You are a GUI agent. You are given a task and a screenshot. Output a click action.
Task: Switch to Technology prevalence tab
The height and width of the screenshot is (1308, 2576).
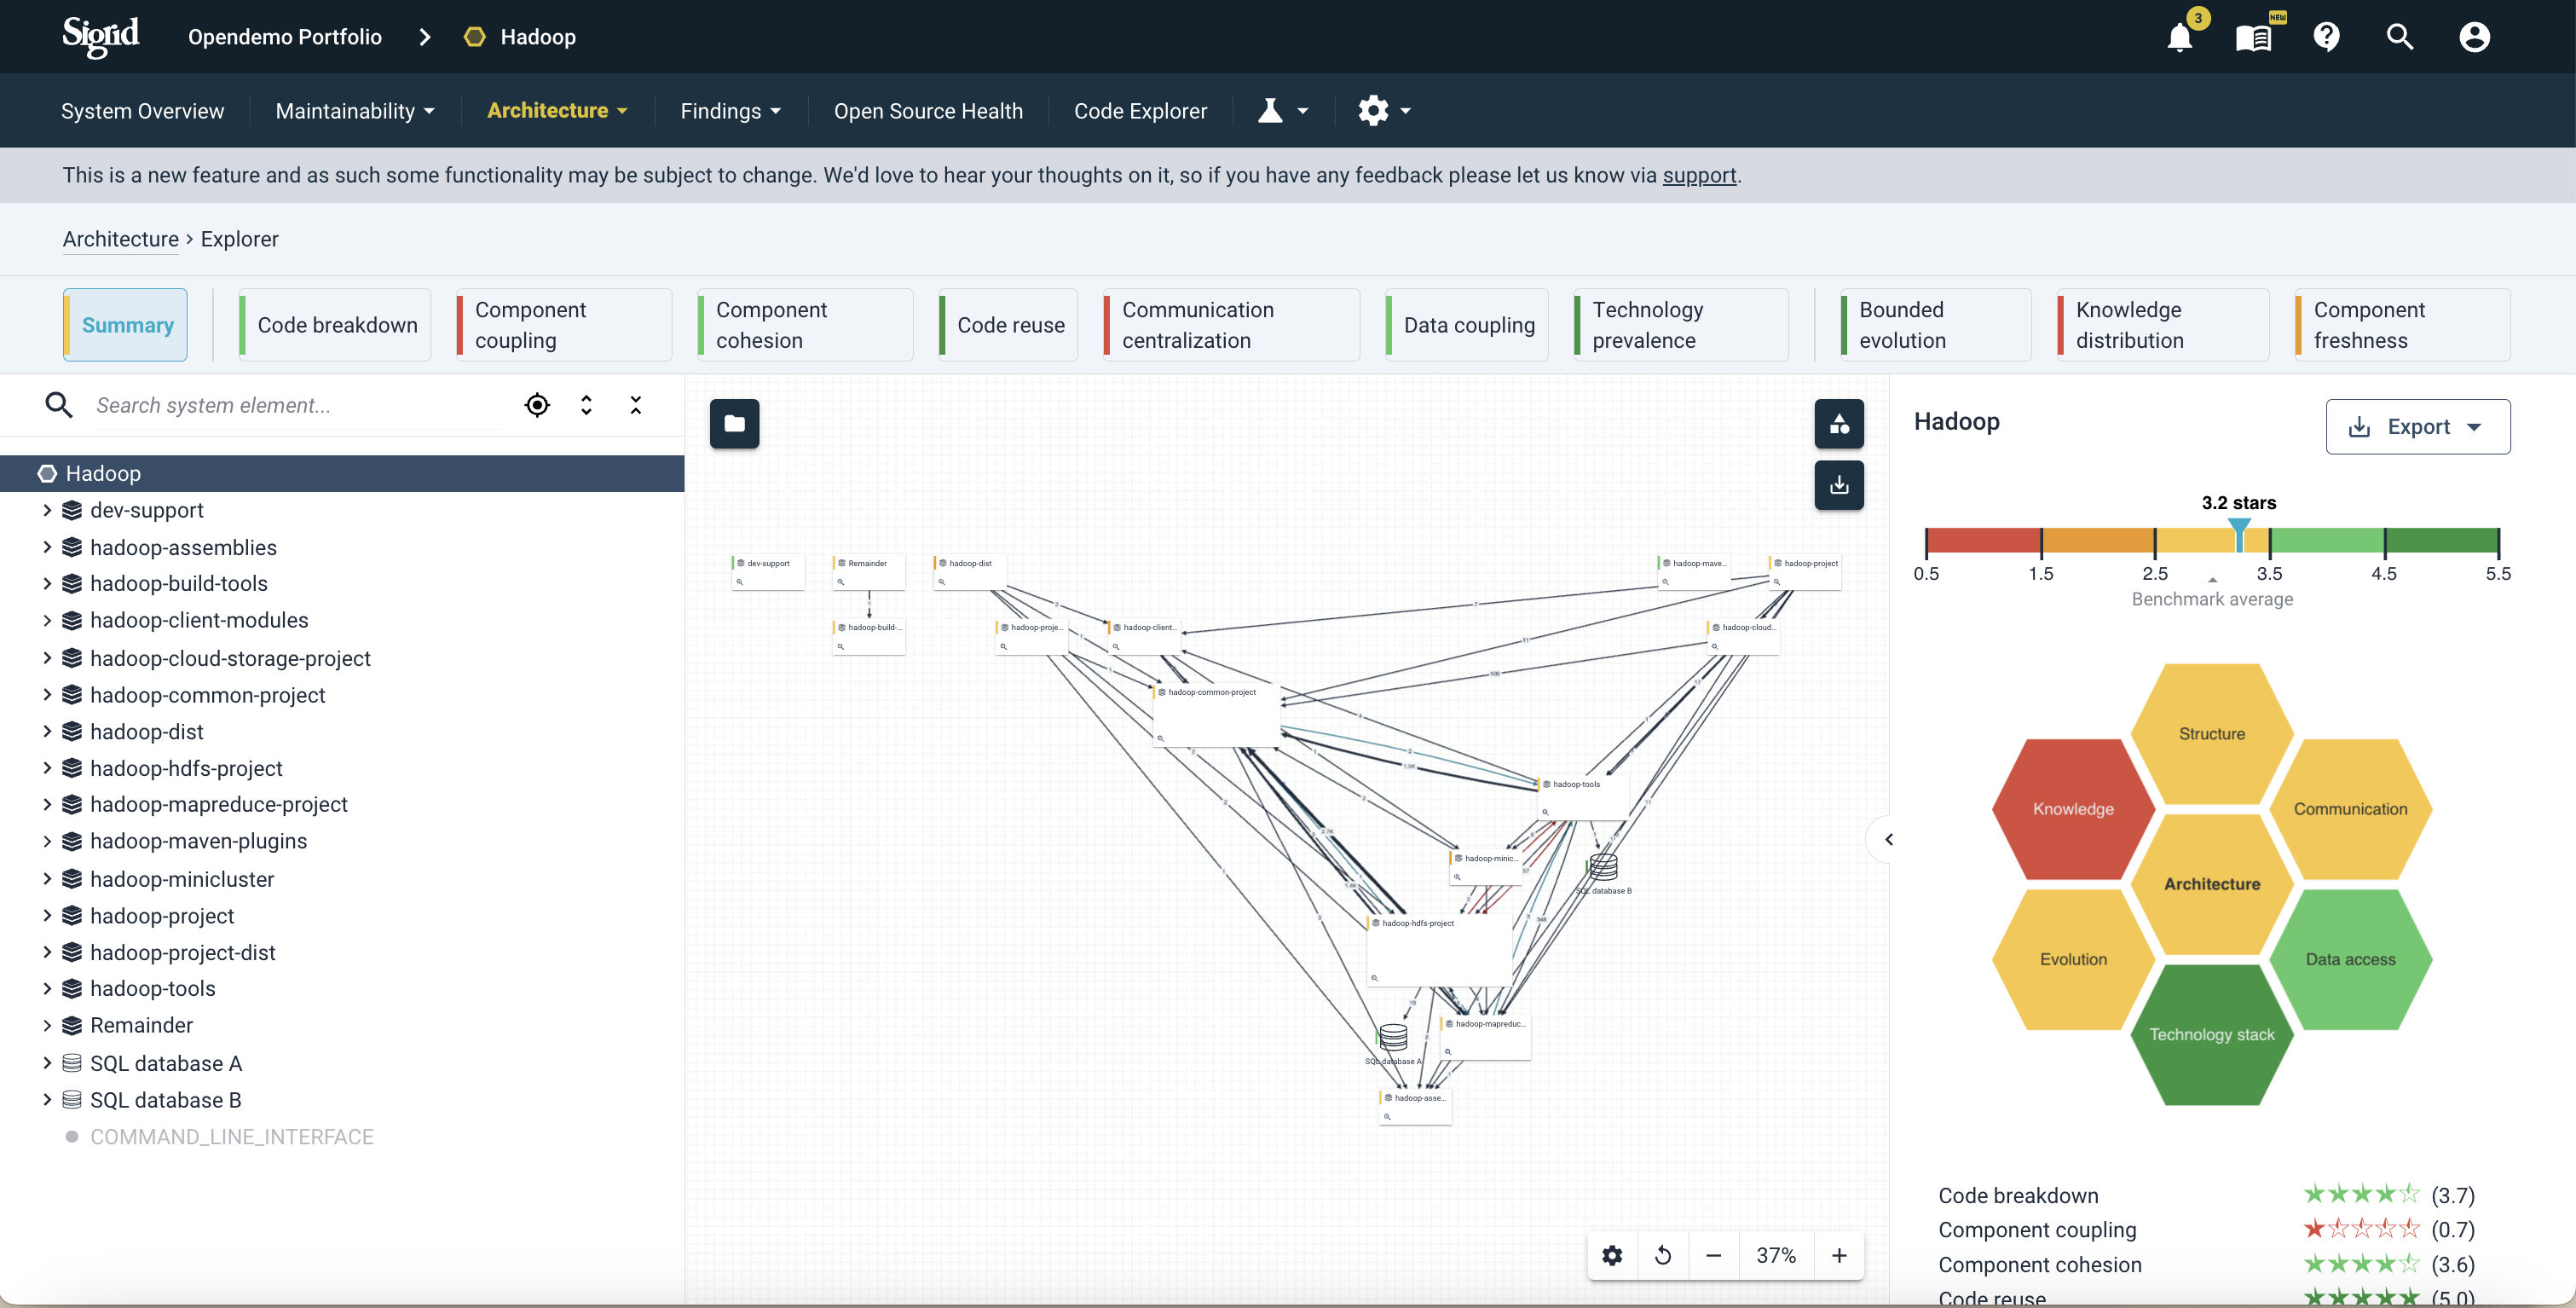pyautogui.click(x=1681, y=325)
